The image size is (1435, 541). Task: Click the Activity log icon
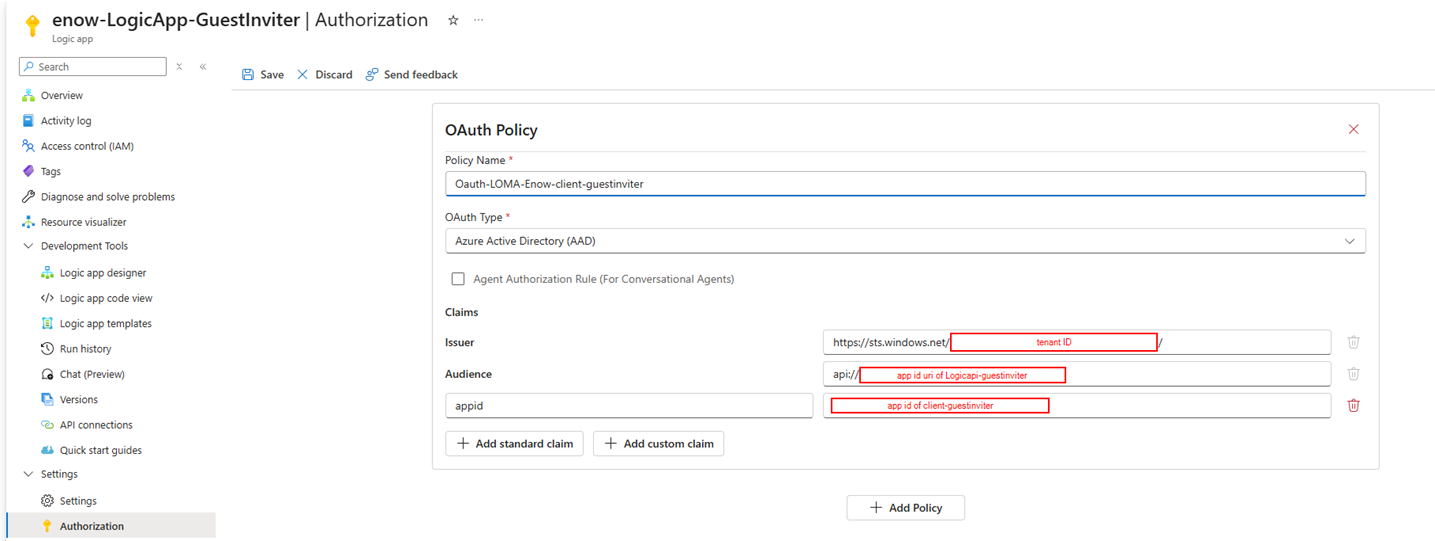(x=28, y=121)
